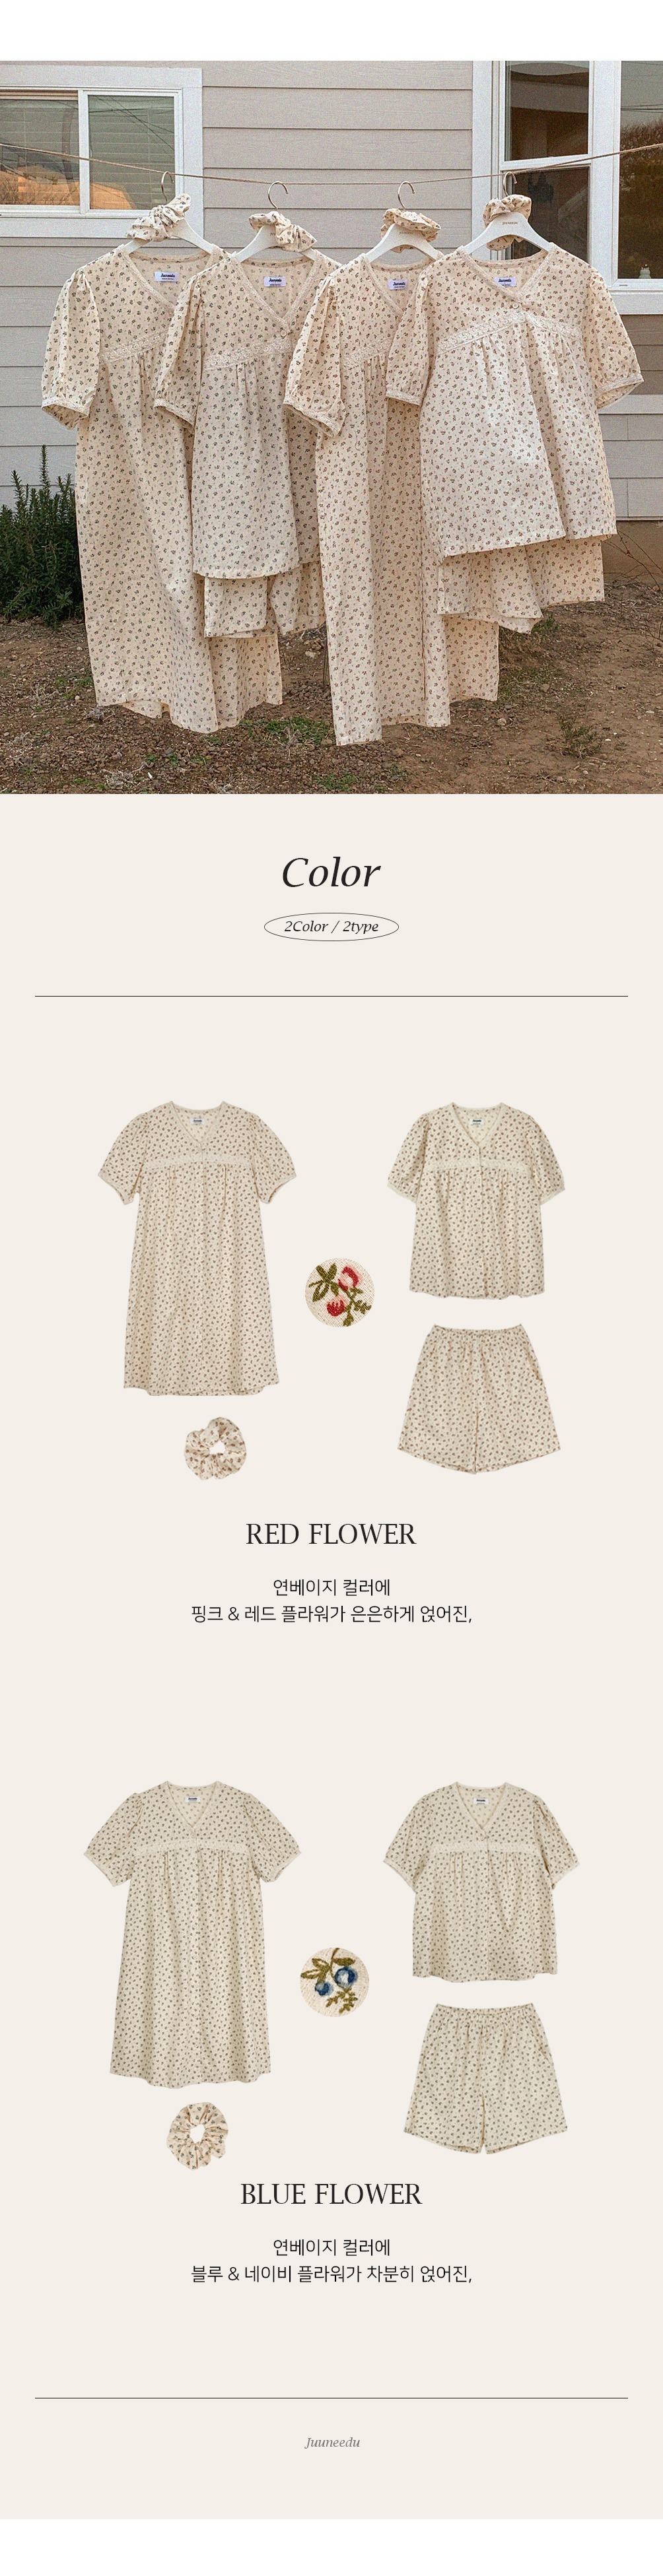
Task: Click the RED FLOWER title text
Action: pyautogui.click(x=331, y=1534)
